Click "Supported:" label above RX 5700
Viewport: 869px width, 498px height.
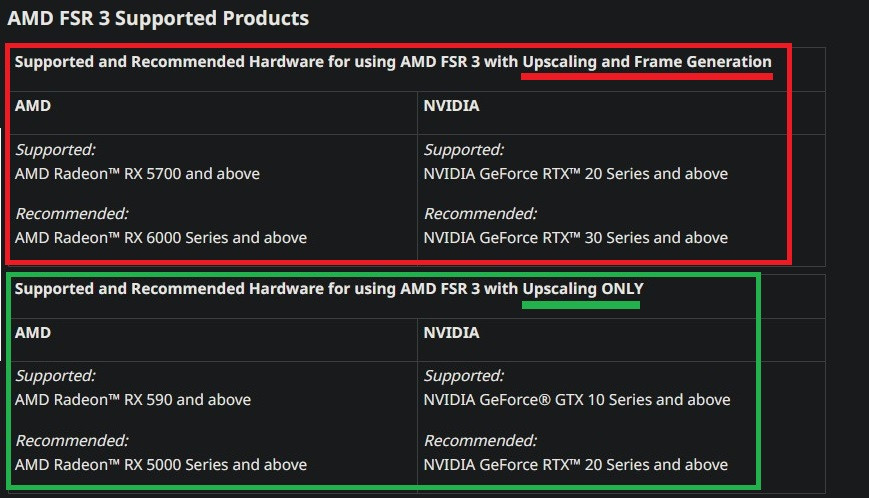pyautogui.click(x=55, y=150)
